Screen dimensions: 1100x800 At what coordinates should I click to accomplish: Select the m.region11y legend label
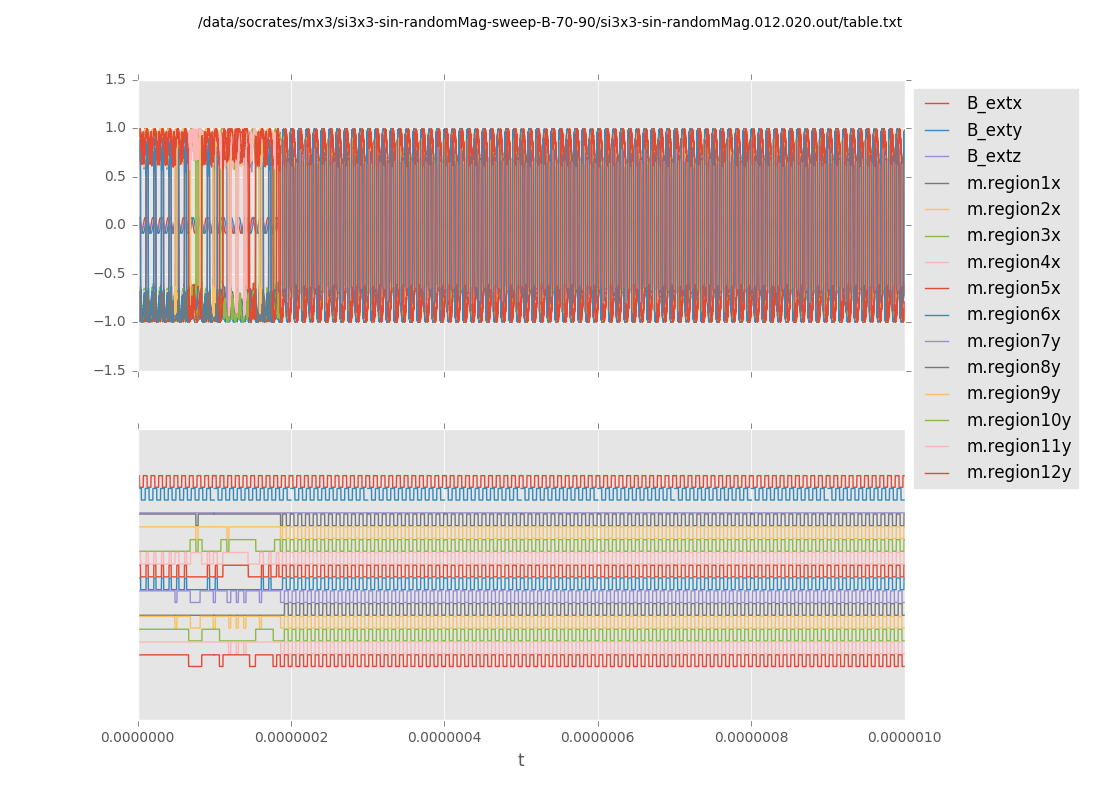click(x=1018, y=446)
